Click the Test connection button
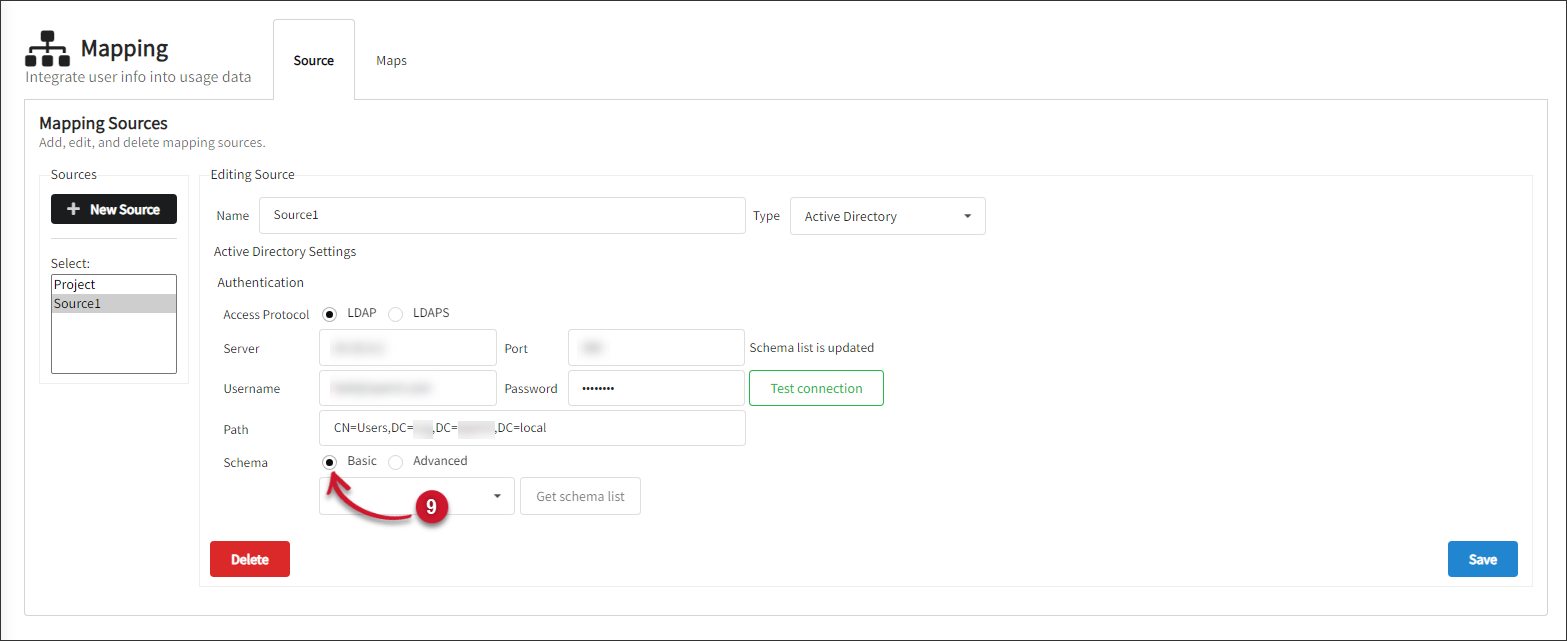 coord(816,388)
